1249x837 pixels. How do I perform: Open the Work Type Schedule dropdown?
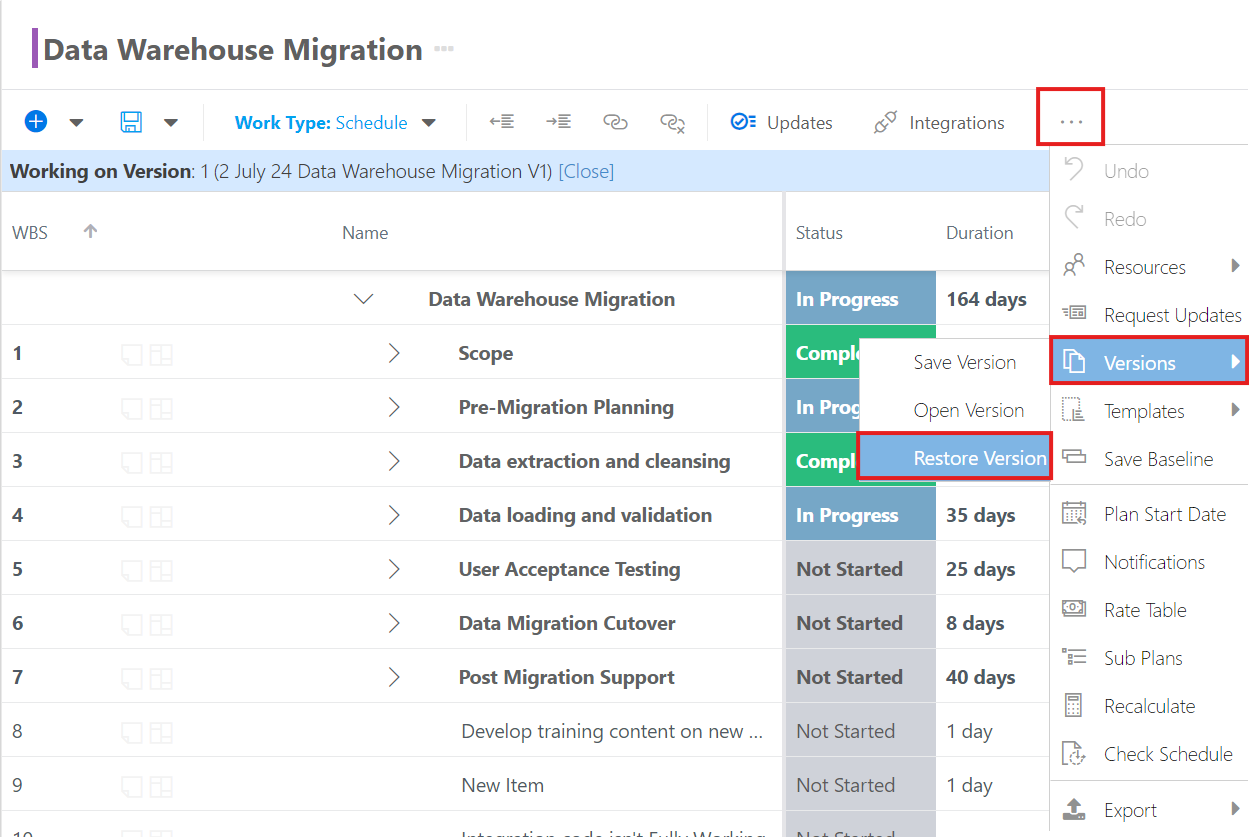tap(335, 121)
